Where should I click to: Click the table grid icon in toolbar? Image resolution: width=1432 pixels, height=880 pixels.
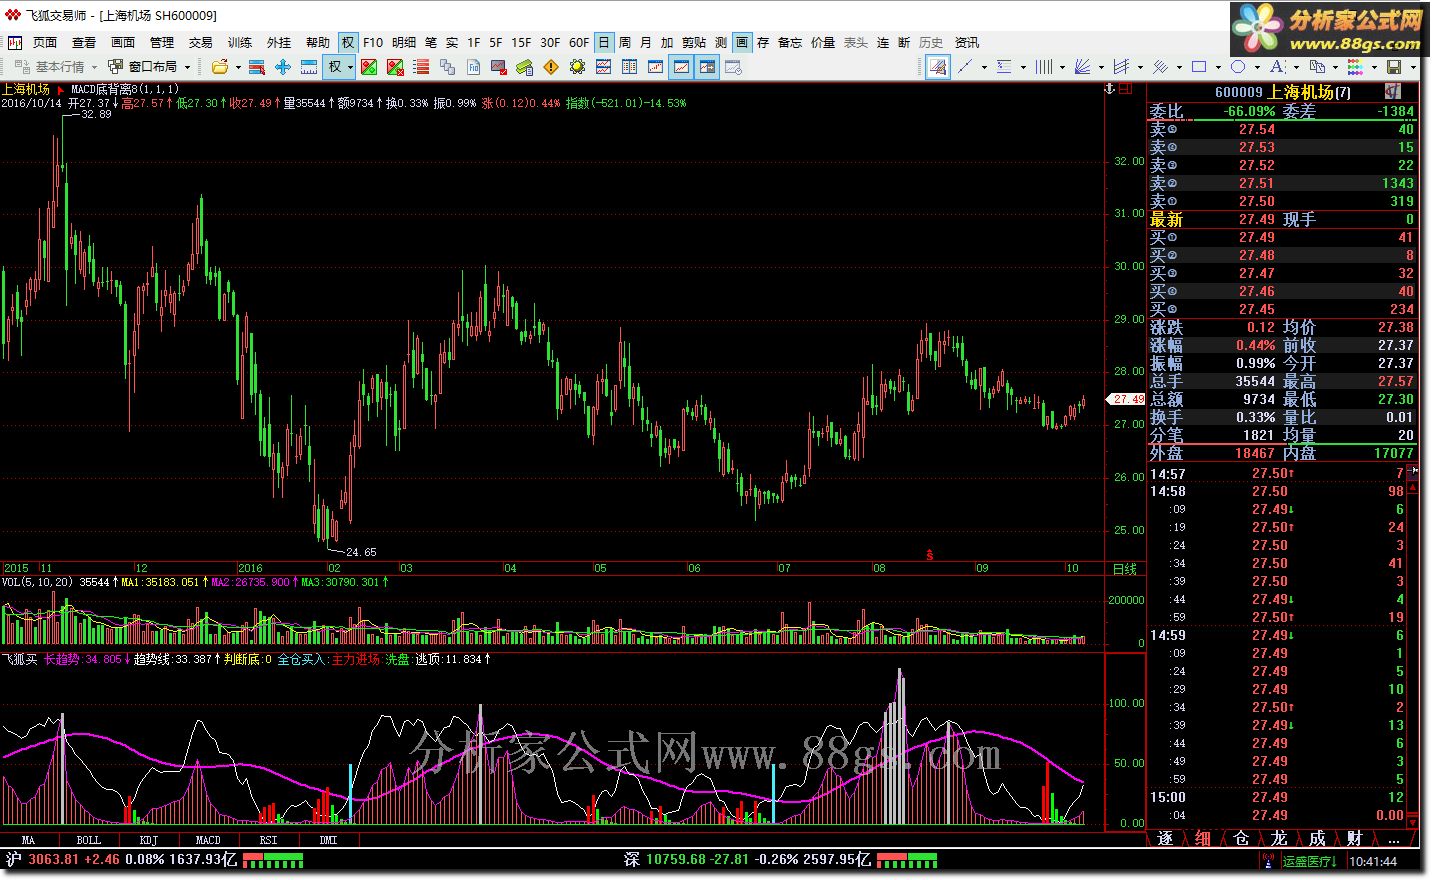(x=629, y=67)
